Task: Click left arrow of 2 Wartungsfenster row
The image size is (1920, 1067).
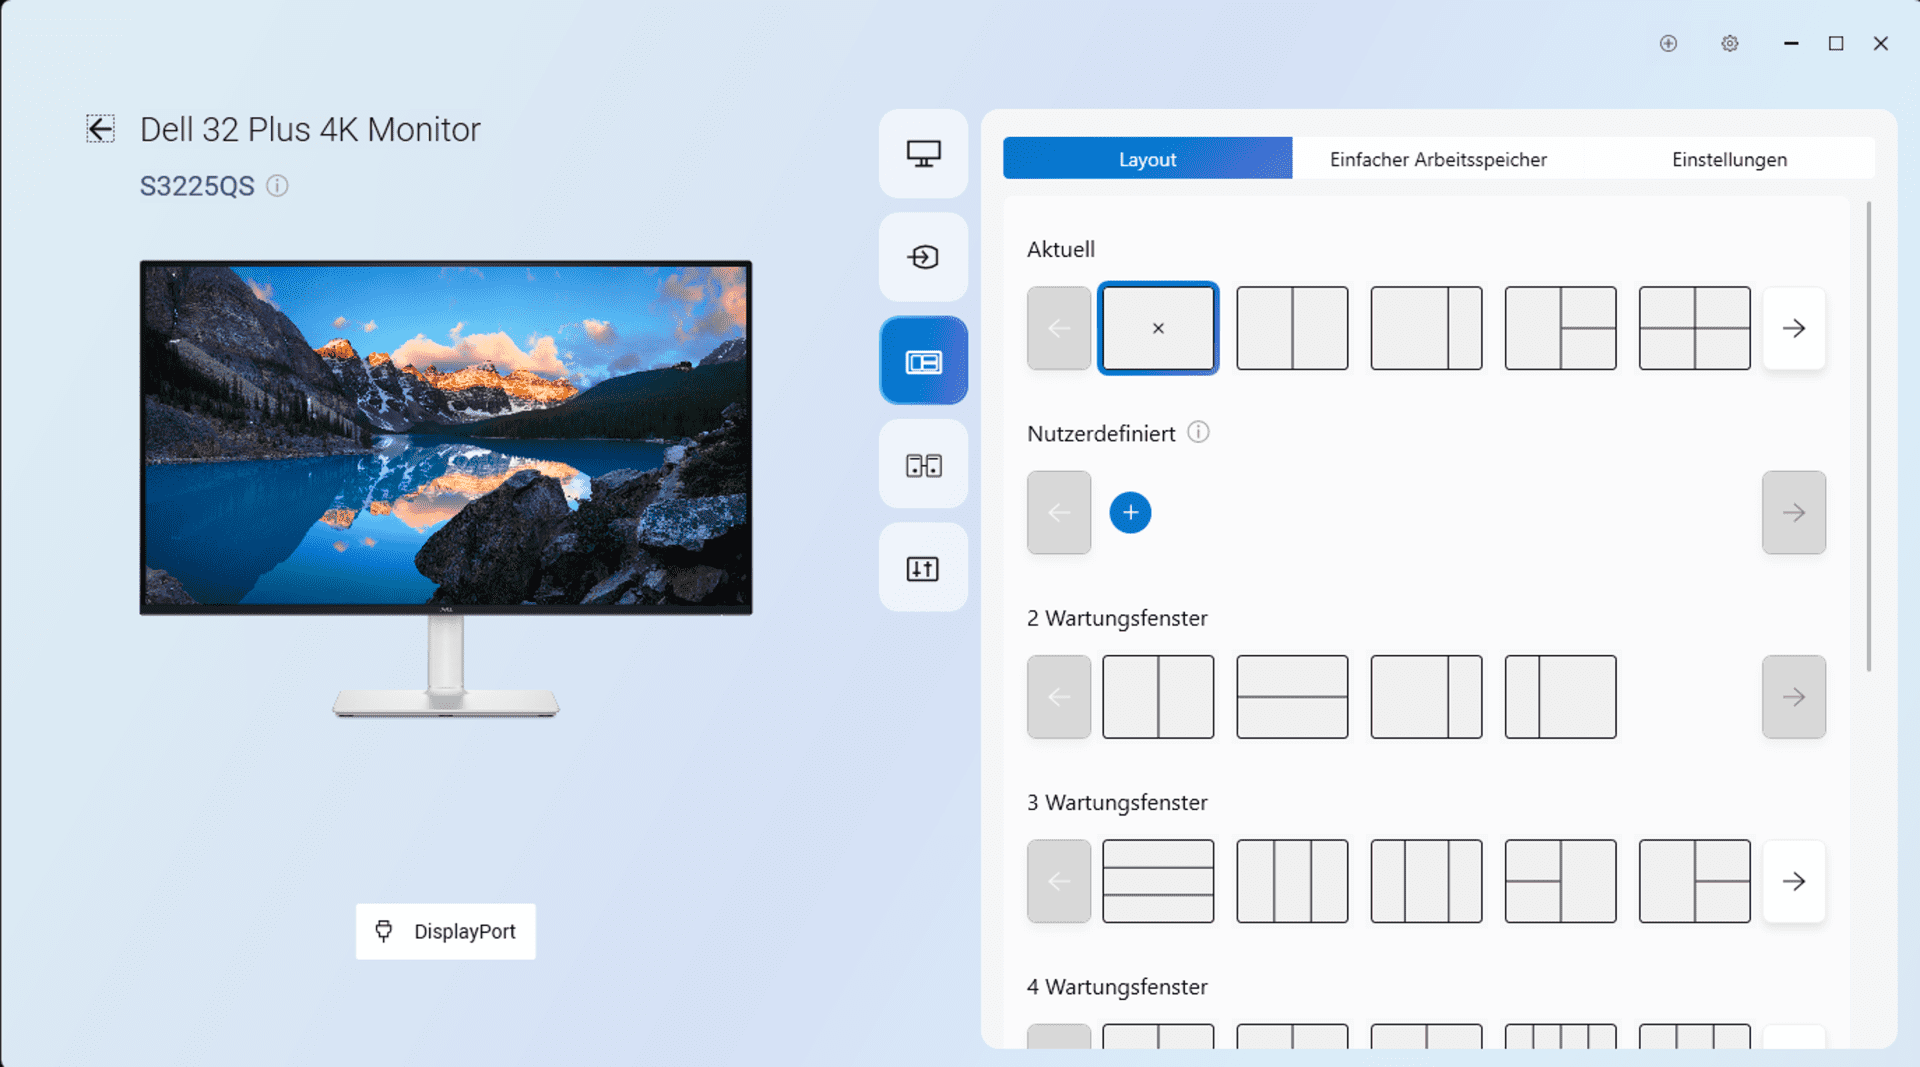Action: (1059, 697)
